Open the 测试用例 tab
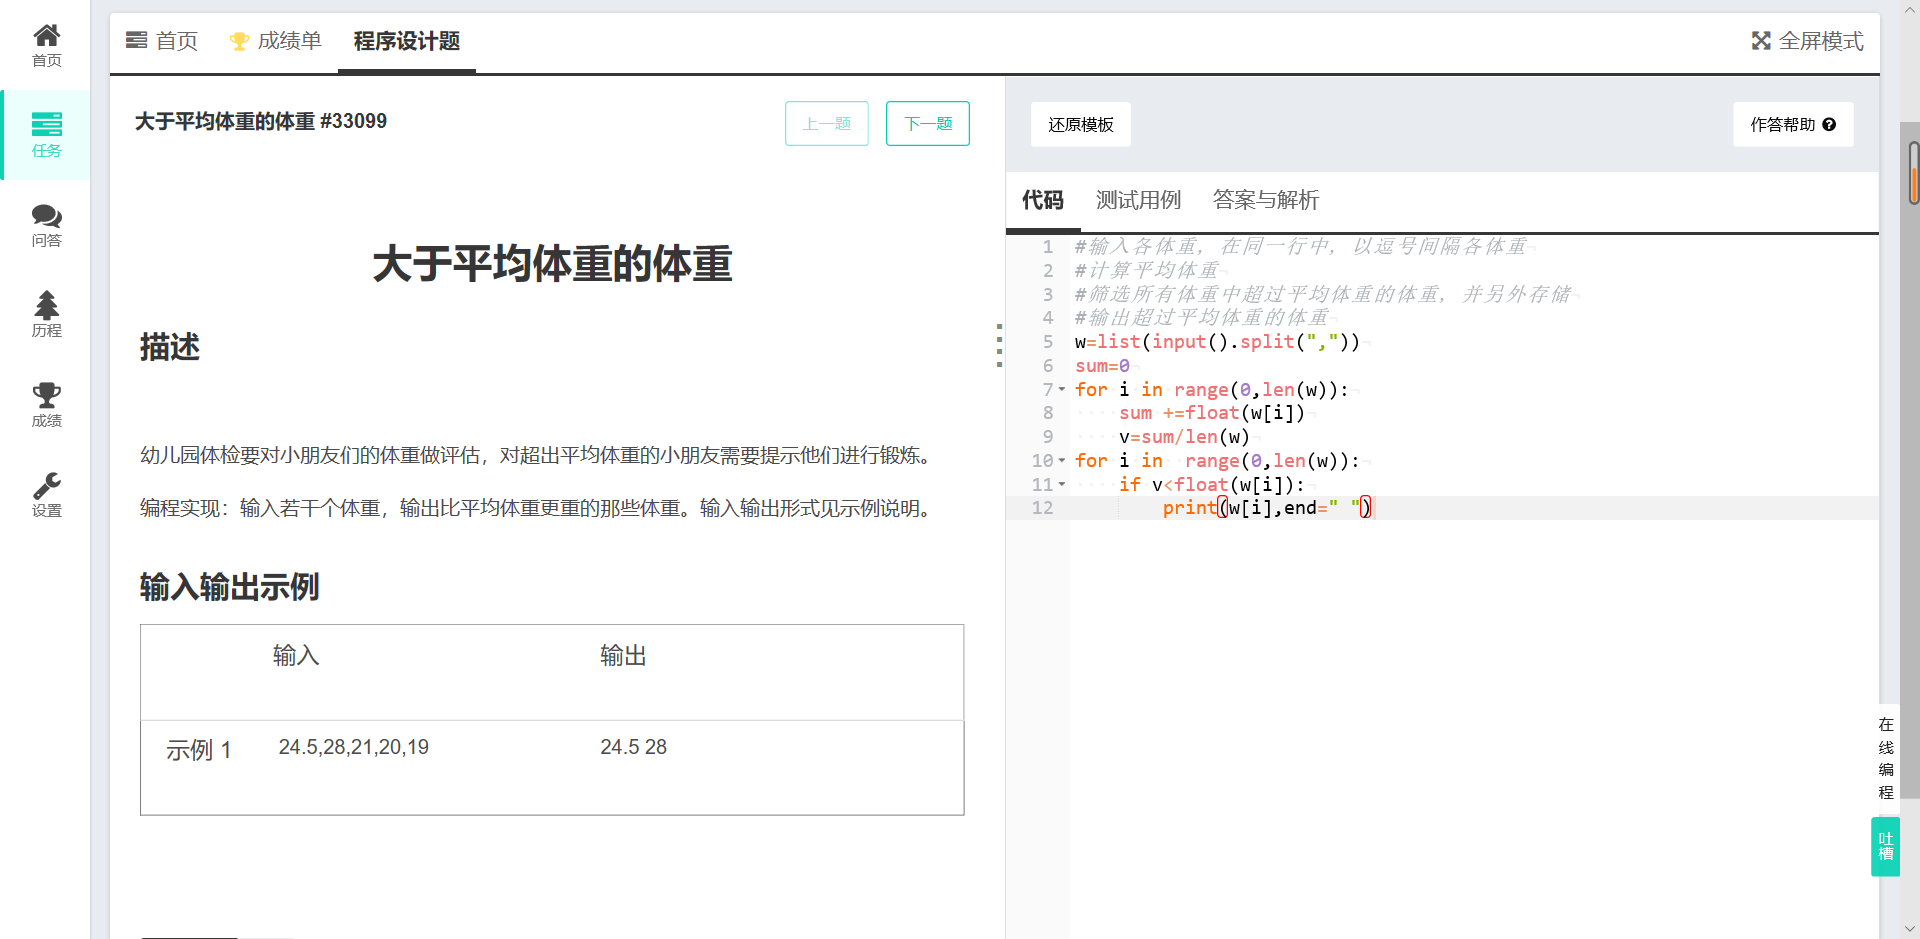Image resolution: width=1920 pixels, height=939 pixels. pyautogui.click(x=1138, y=200)
